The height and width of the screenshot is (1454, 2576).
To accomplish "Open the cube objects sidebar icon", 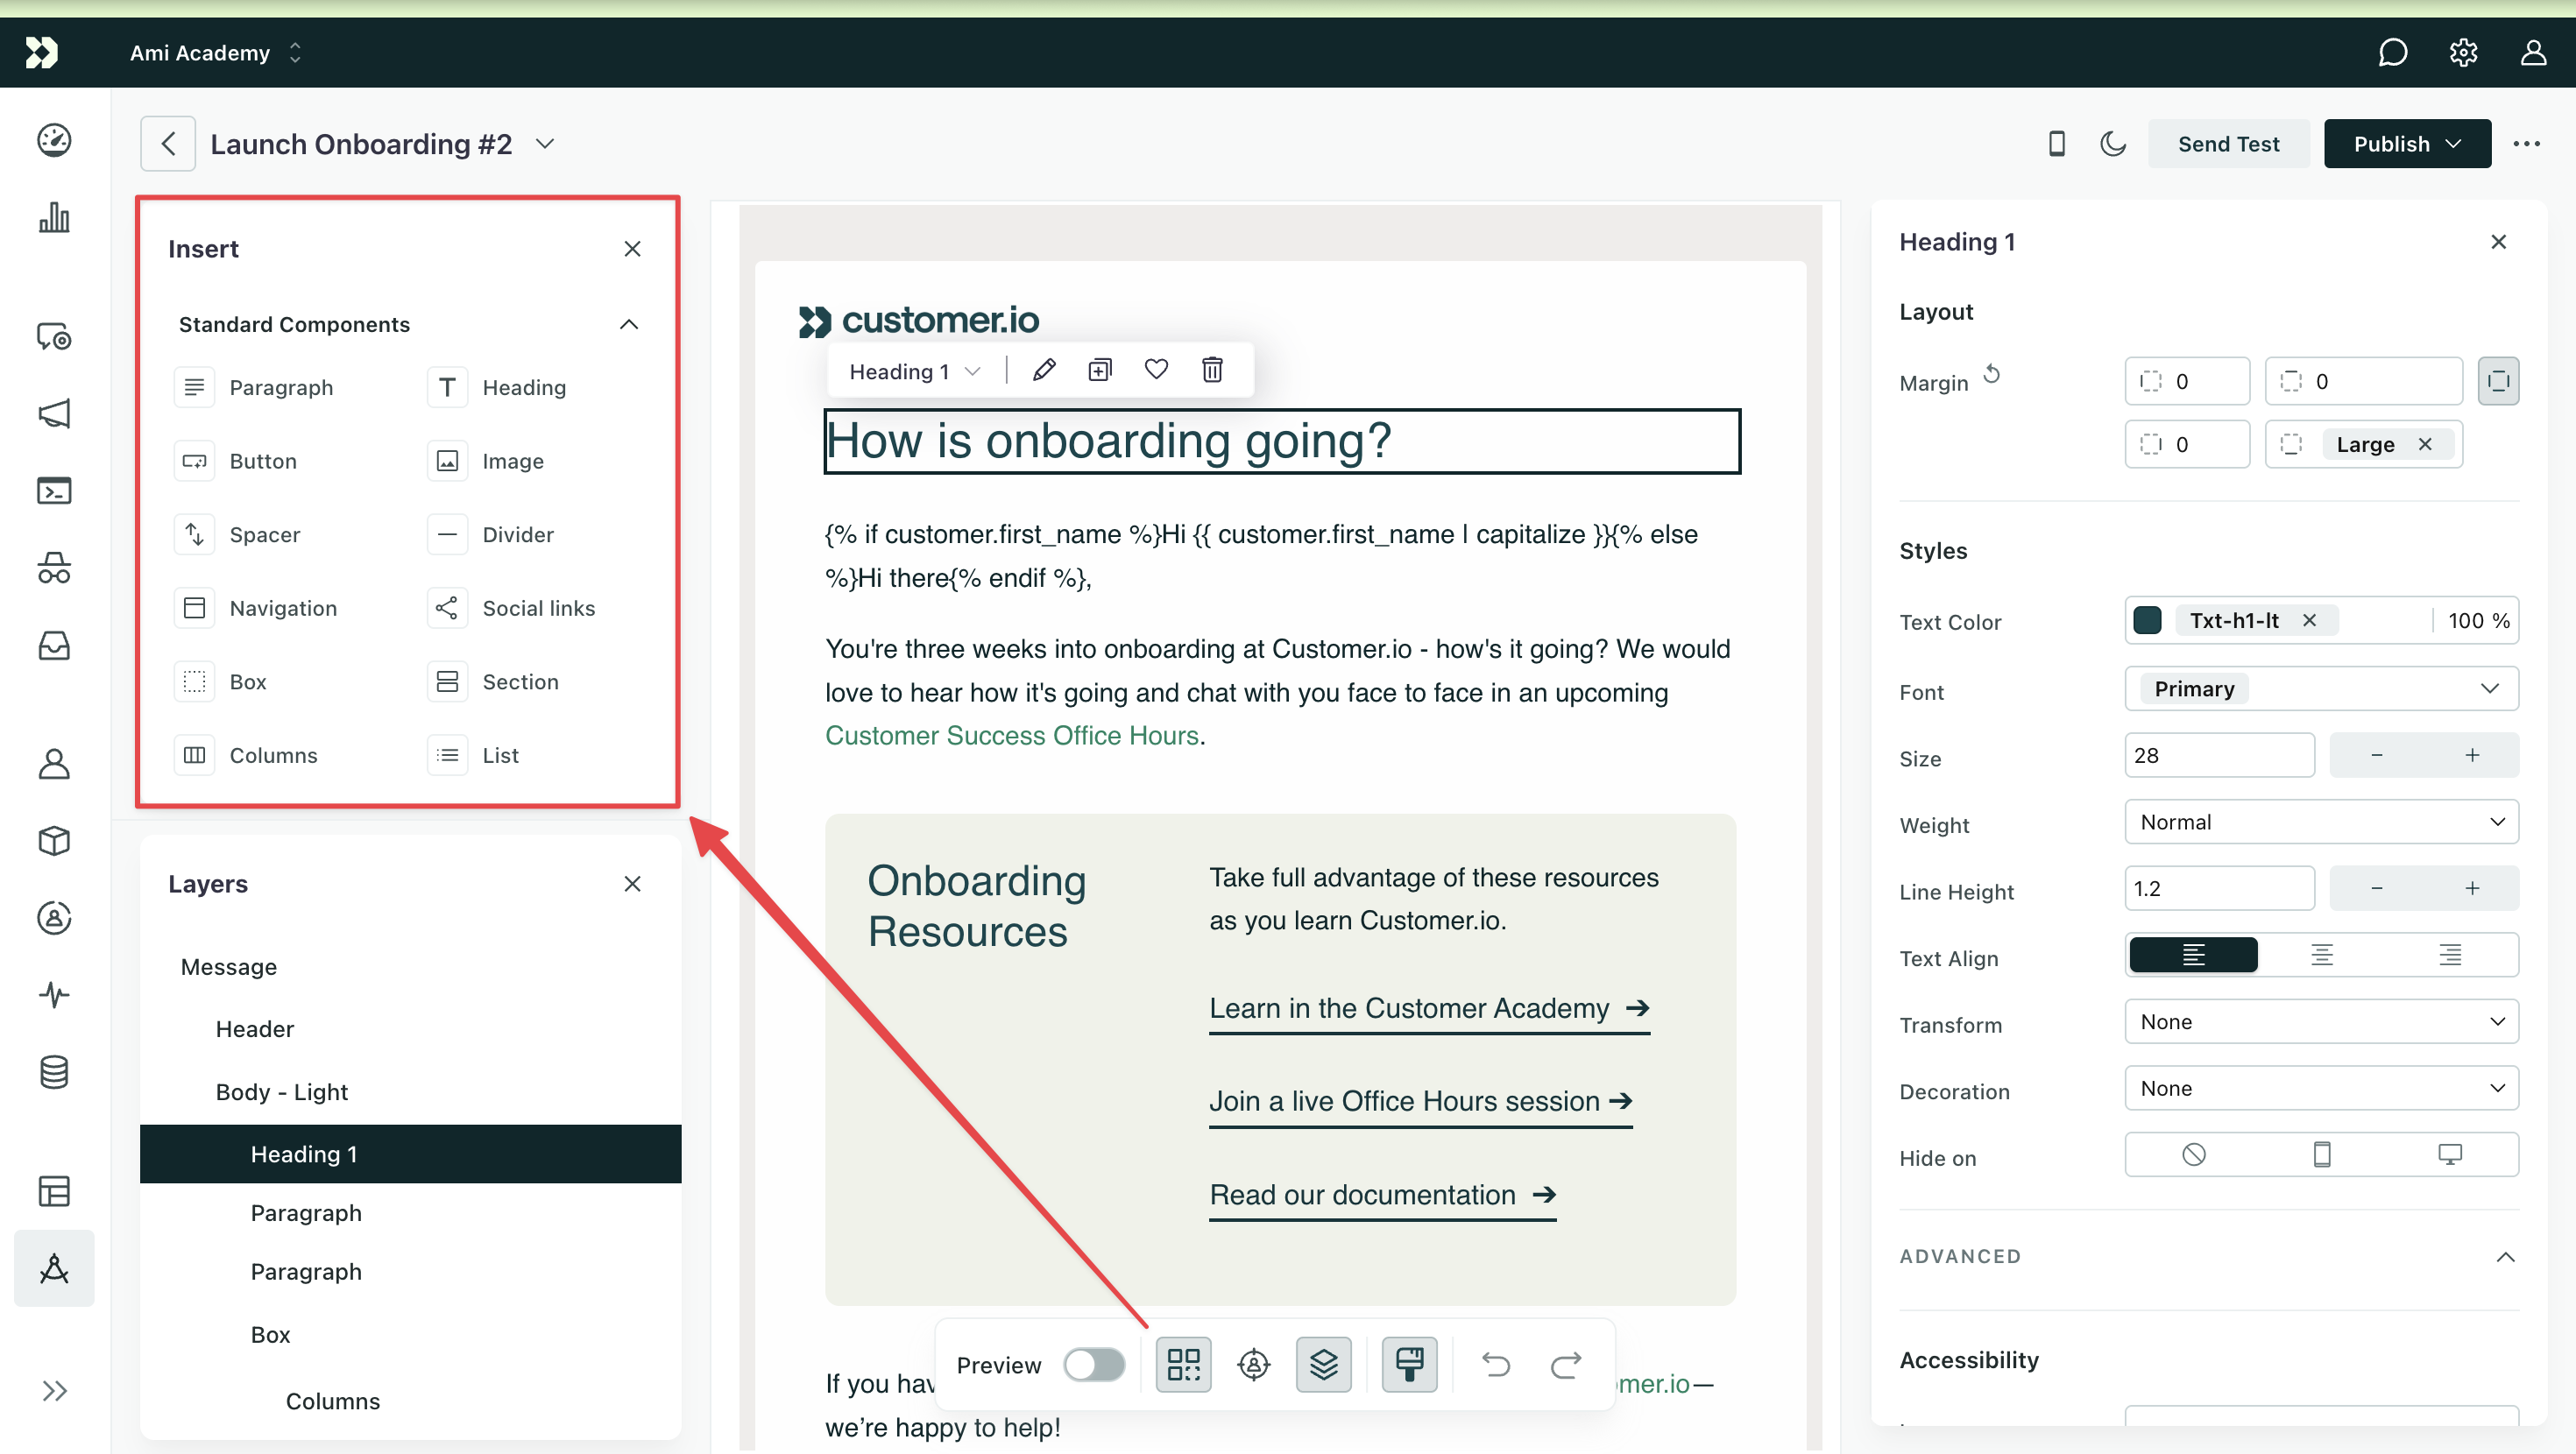I will click(54, 841).
